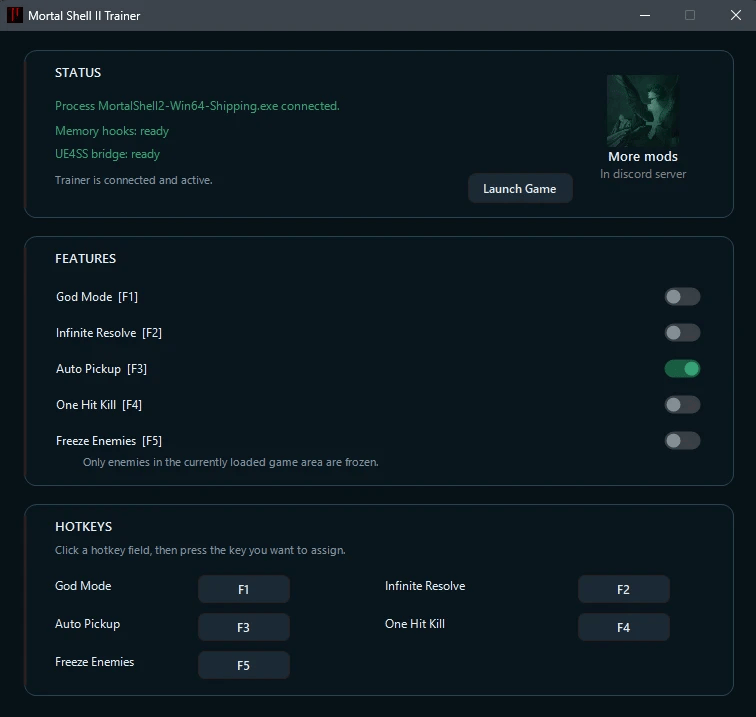
Task: Click 'Infinite Resolve [F2]' feature label
Action: click(109, 333)
